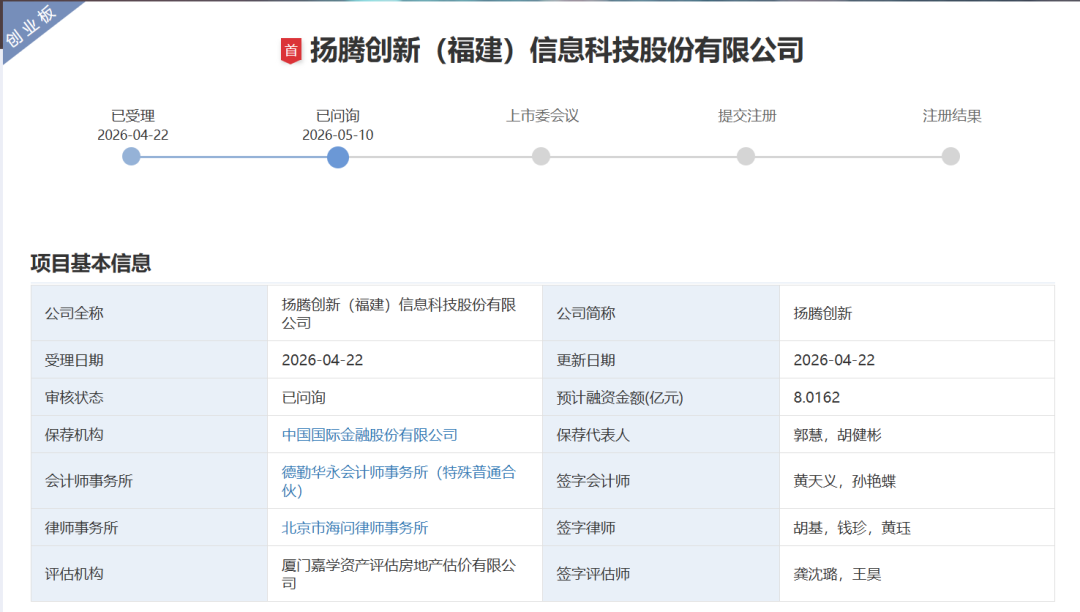1080x612 pixels.
Task: Click the 预计融资金额(亿元) label cell
Action: point(661,397)
